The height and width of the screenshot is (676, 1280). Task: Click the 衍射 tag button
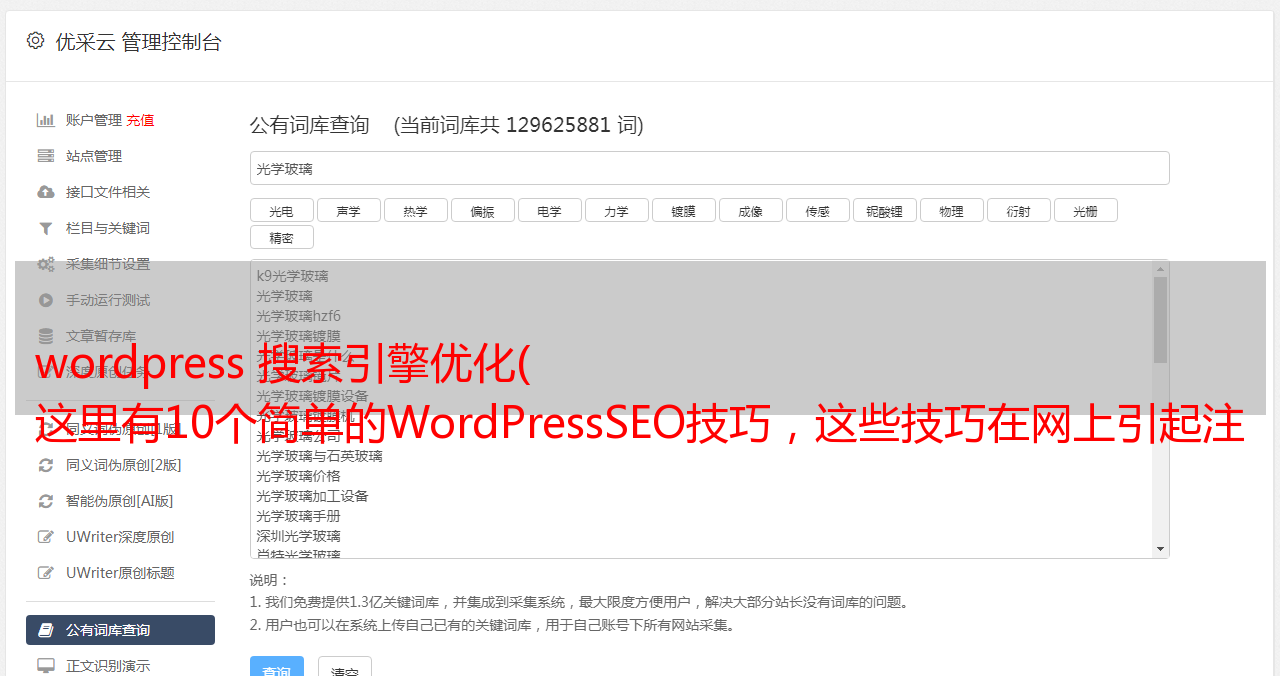(1019, 211)
